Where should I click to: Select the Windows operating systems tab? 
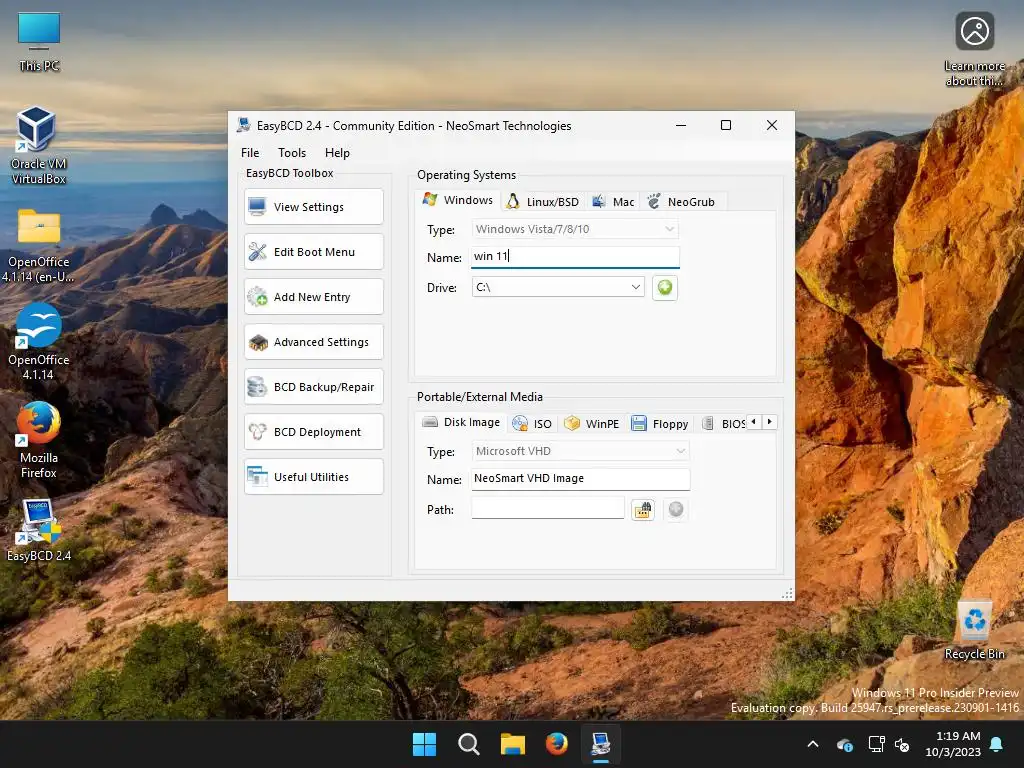458,200
